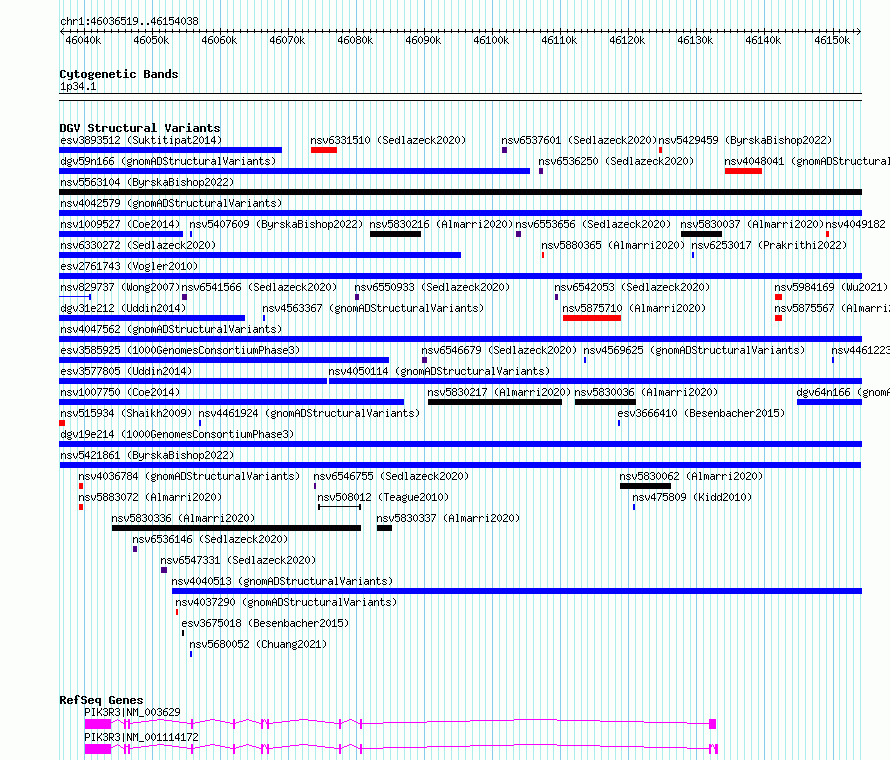This screenshot has height=760, width=890.
Task: Select nsv4037290 gnomAD variant label
Action: (286, 602)
